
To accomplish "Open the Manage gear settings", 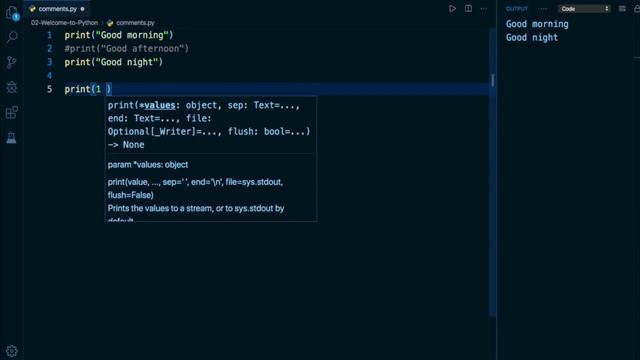I will (12, 351).
